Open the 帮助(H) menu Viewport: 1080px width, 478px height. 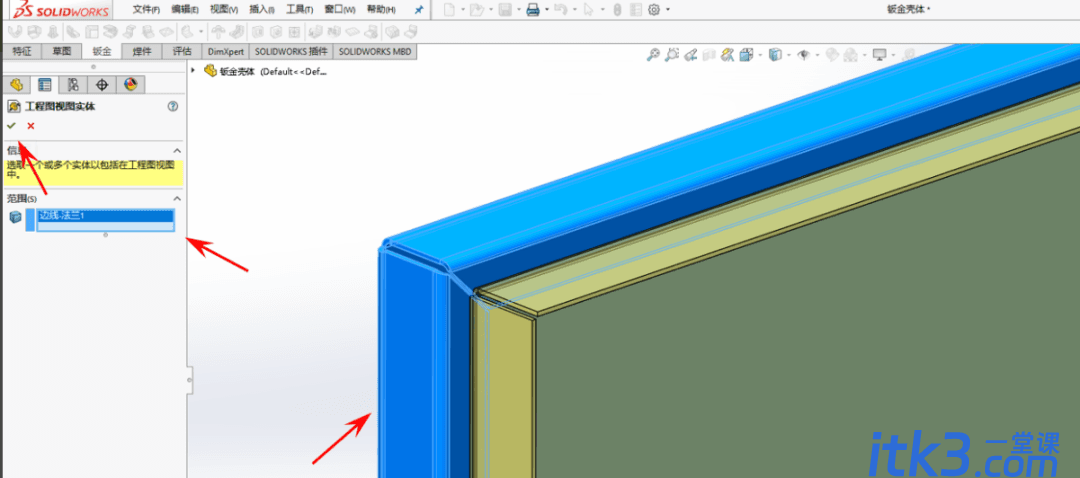381,10
